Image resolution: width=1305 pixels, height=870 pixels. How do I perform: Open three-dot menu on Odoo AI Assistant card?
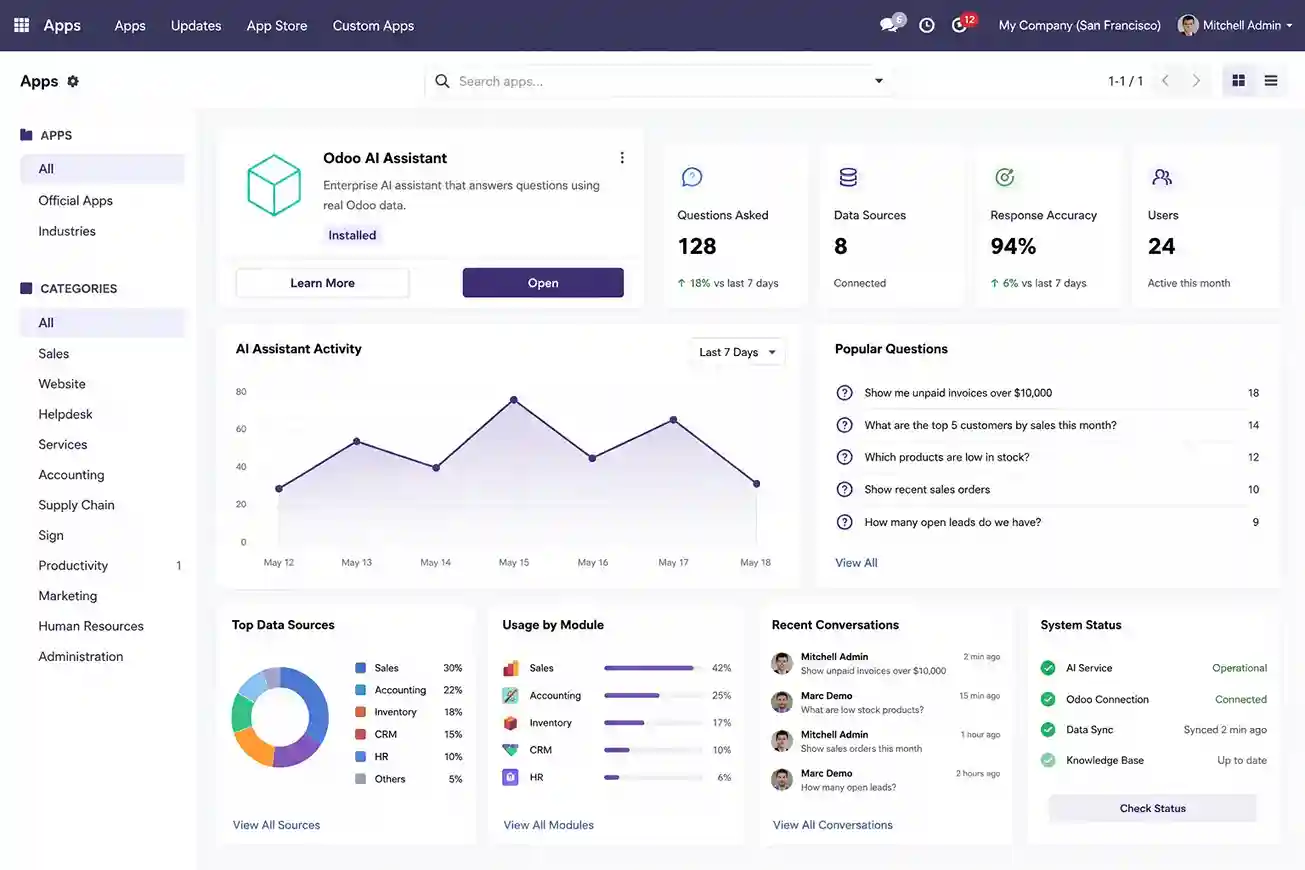622,158
